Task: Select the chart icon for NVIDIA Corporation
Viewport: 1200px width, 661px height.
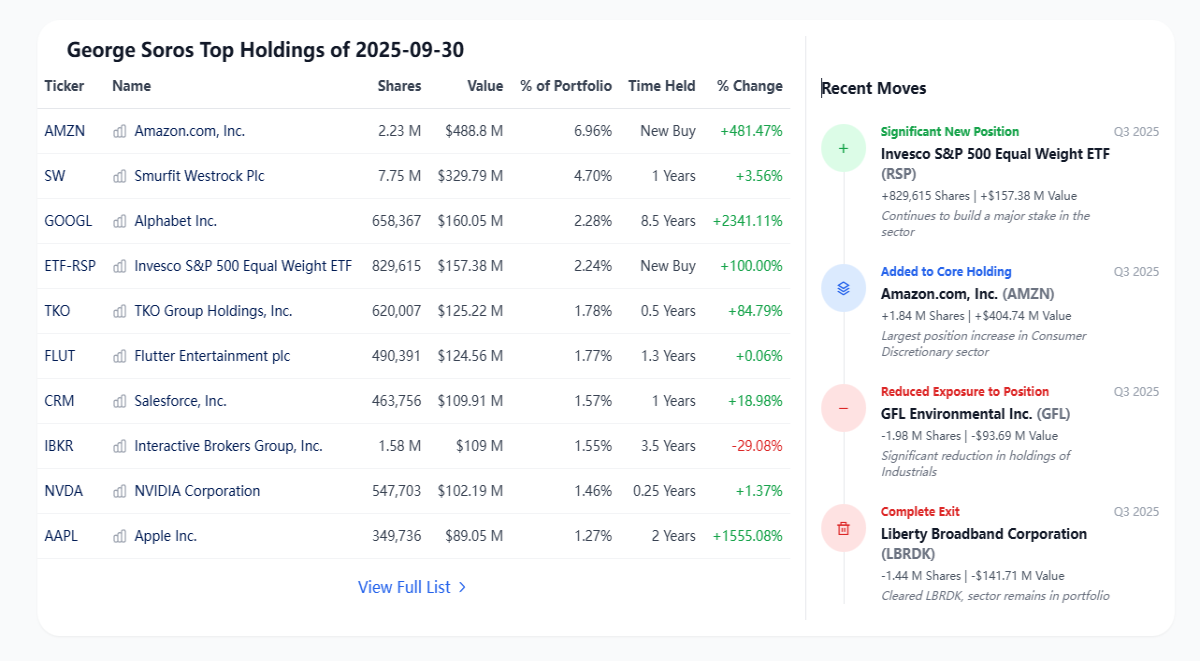Action: (x=120, y=491)
